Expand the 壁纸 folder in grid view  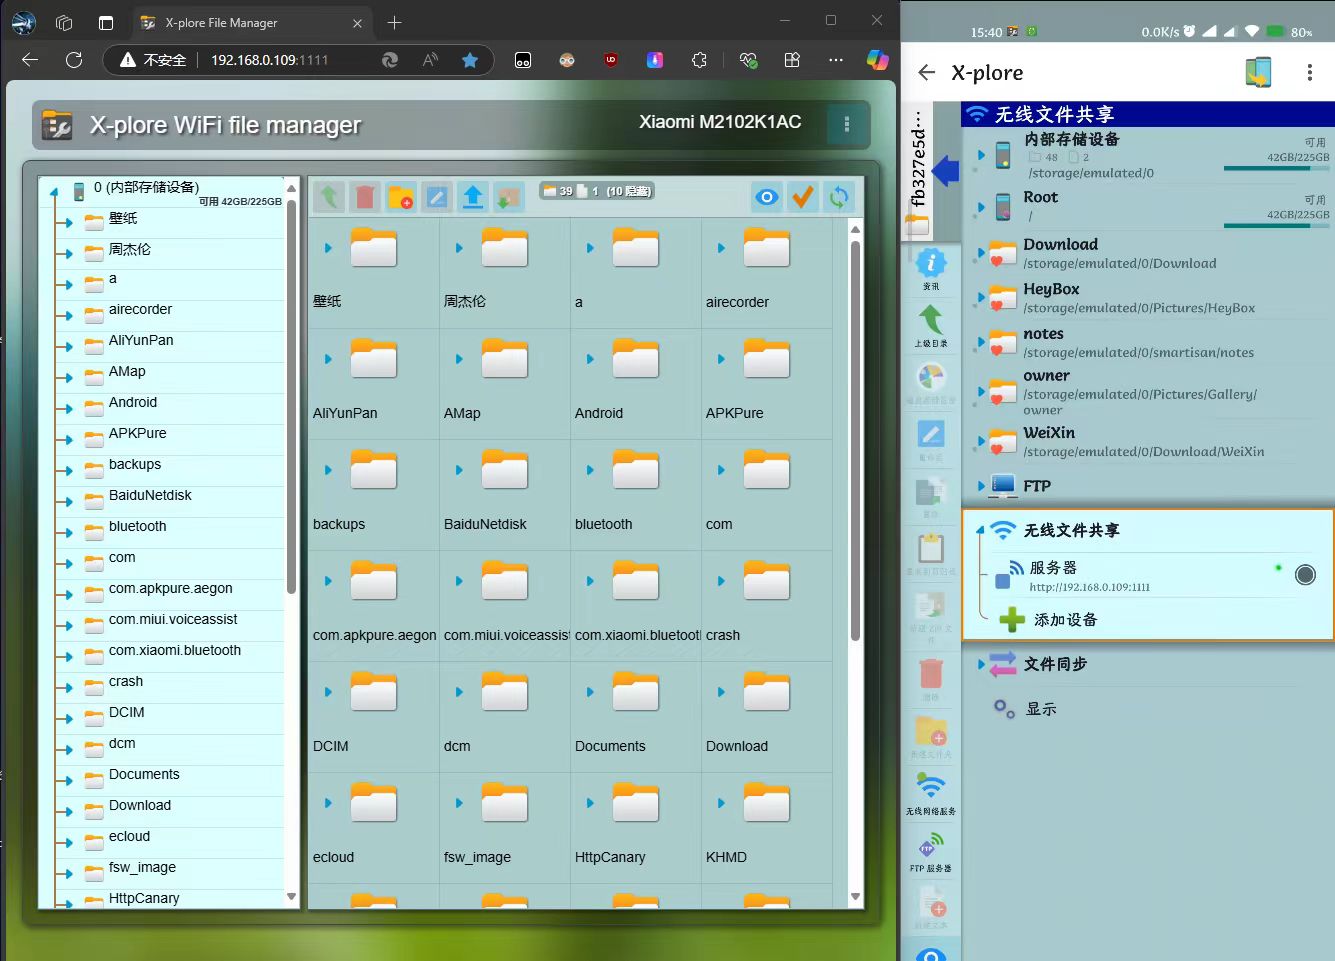(328, 248)
